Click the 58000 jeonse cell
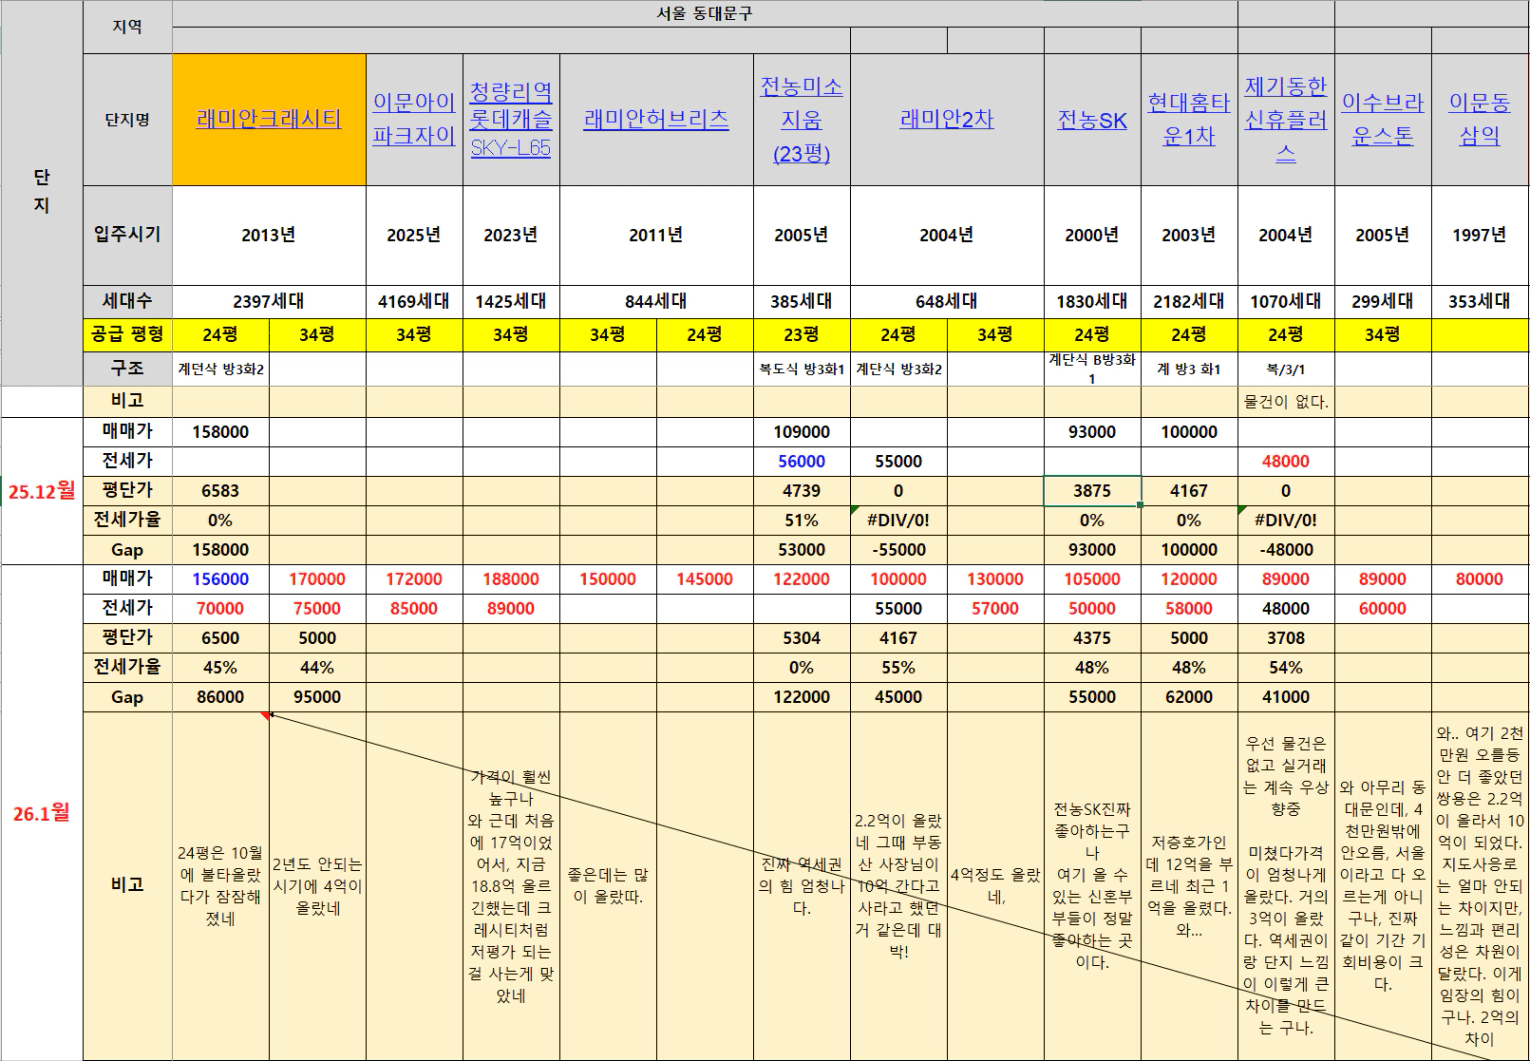 1189,608
